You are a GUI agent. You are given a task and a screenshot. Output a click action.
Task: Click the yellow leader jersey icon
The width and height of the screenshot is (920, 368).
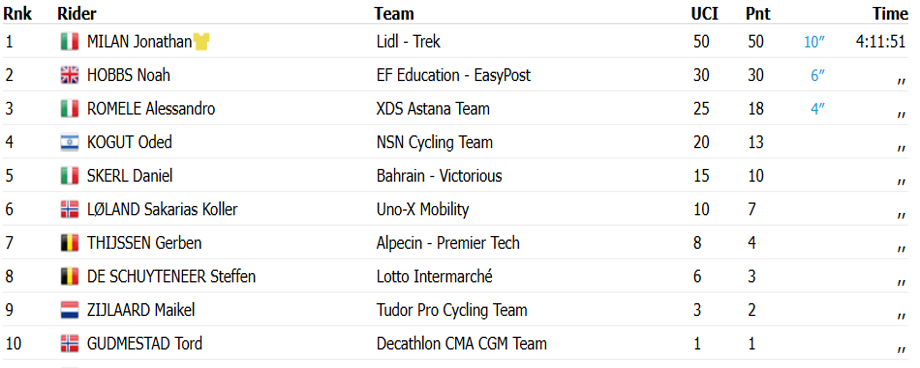pos(202,42)
